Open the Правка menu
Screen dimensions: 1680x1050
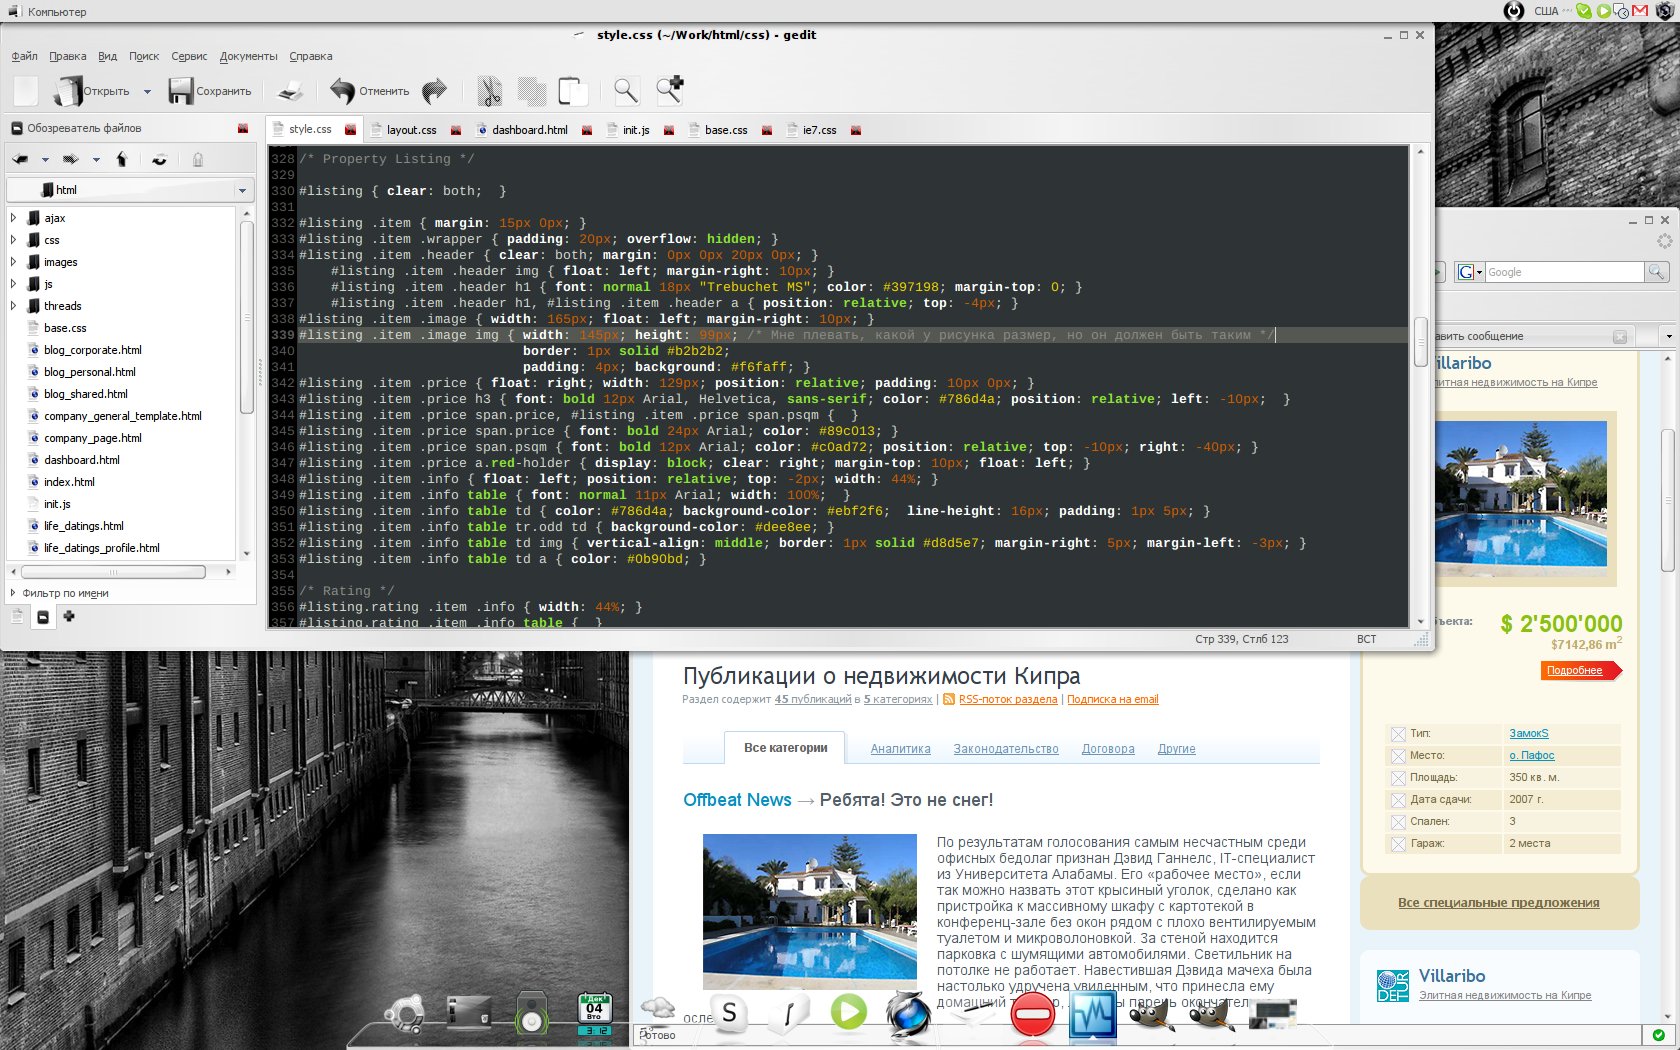[x=68, y=56]
